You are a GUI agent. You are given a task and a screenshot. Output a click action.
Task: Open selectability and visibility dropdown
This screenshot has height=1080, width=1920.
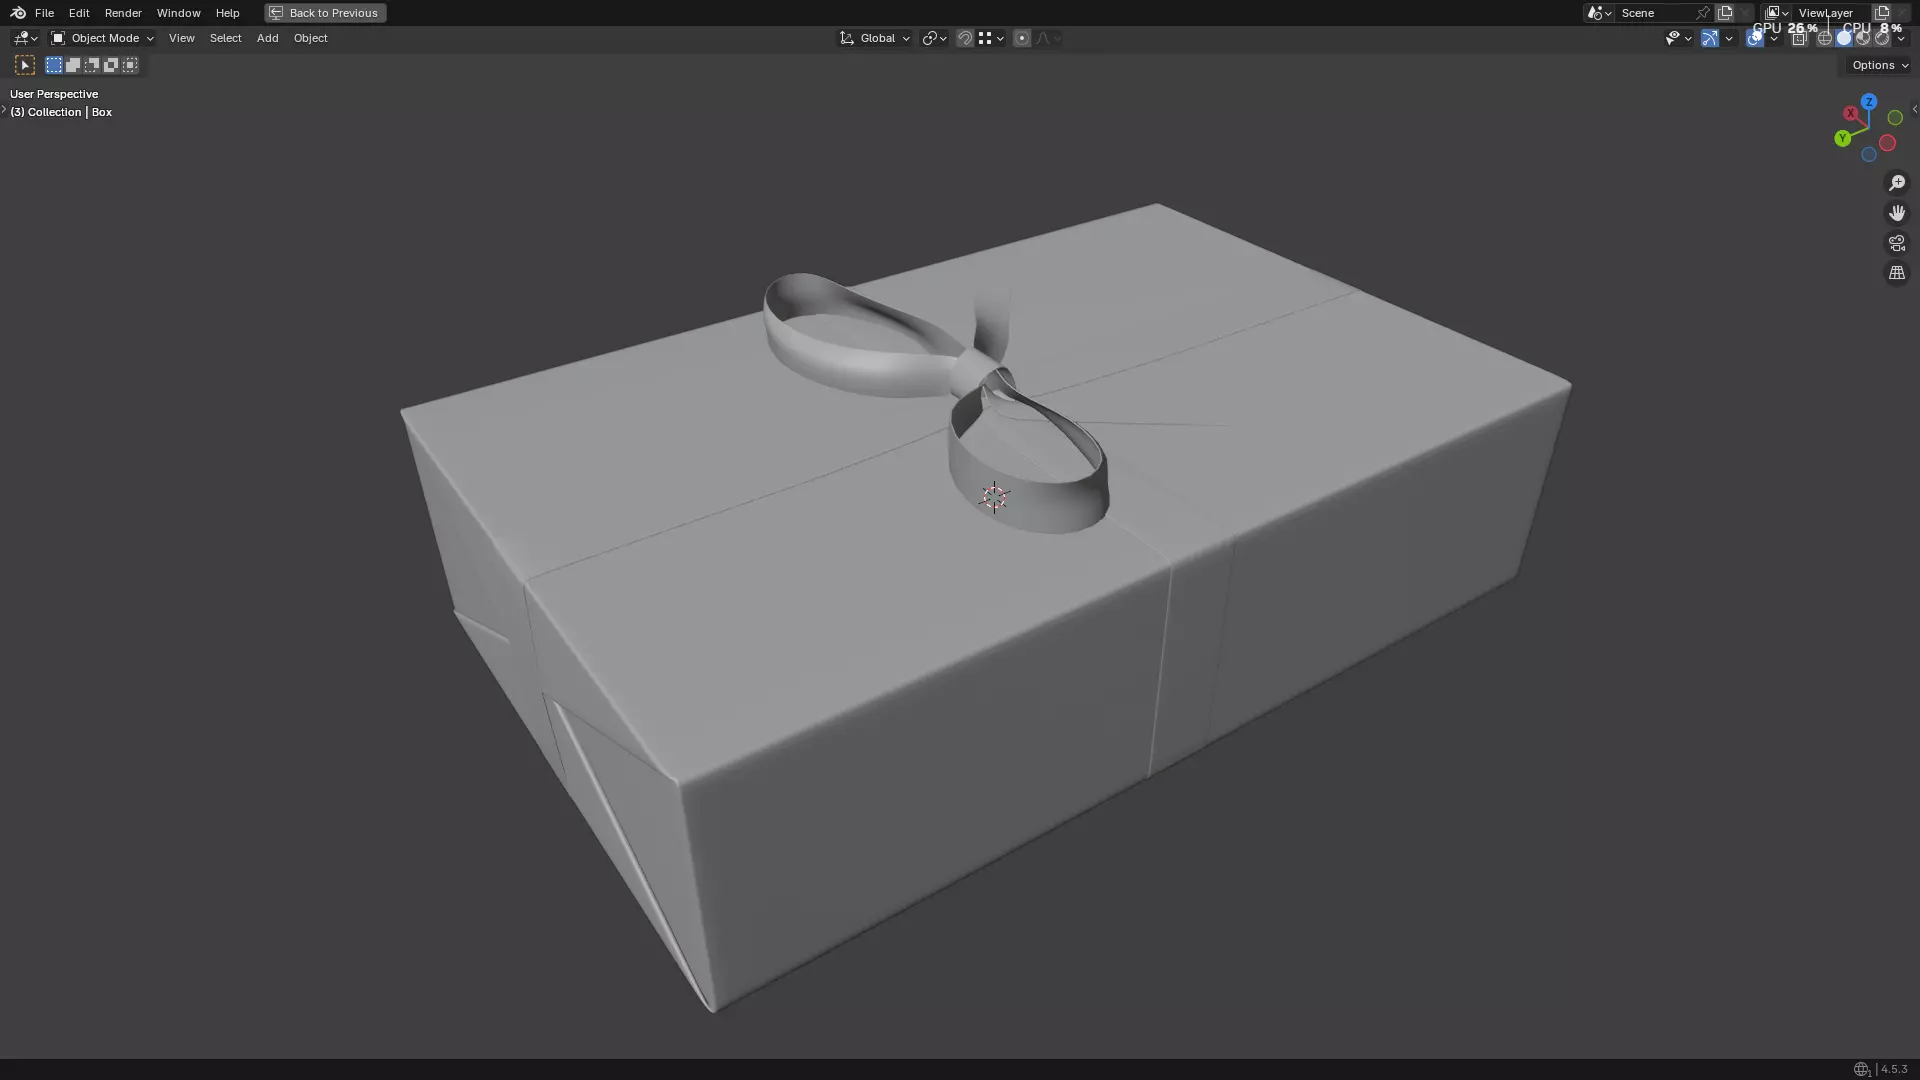pyautogui.click(x=1678, y=38)
